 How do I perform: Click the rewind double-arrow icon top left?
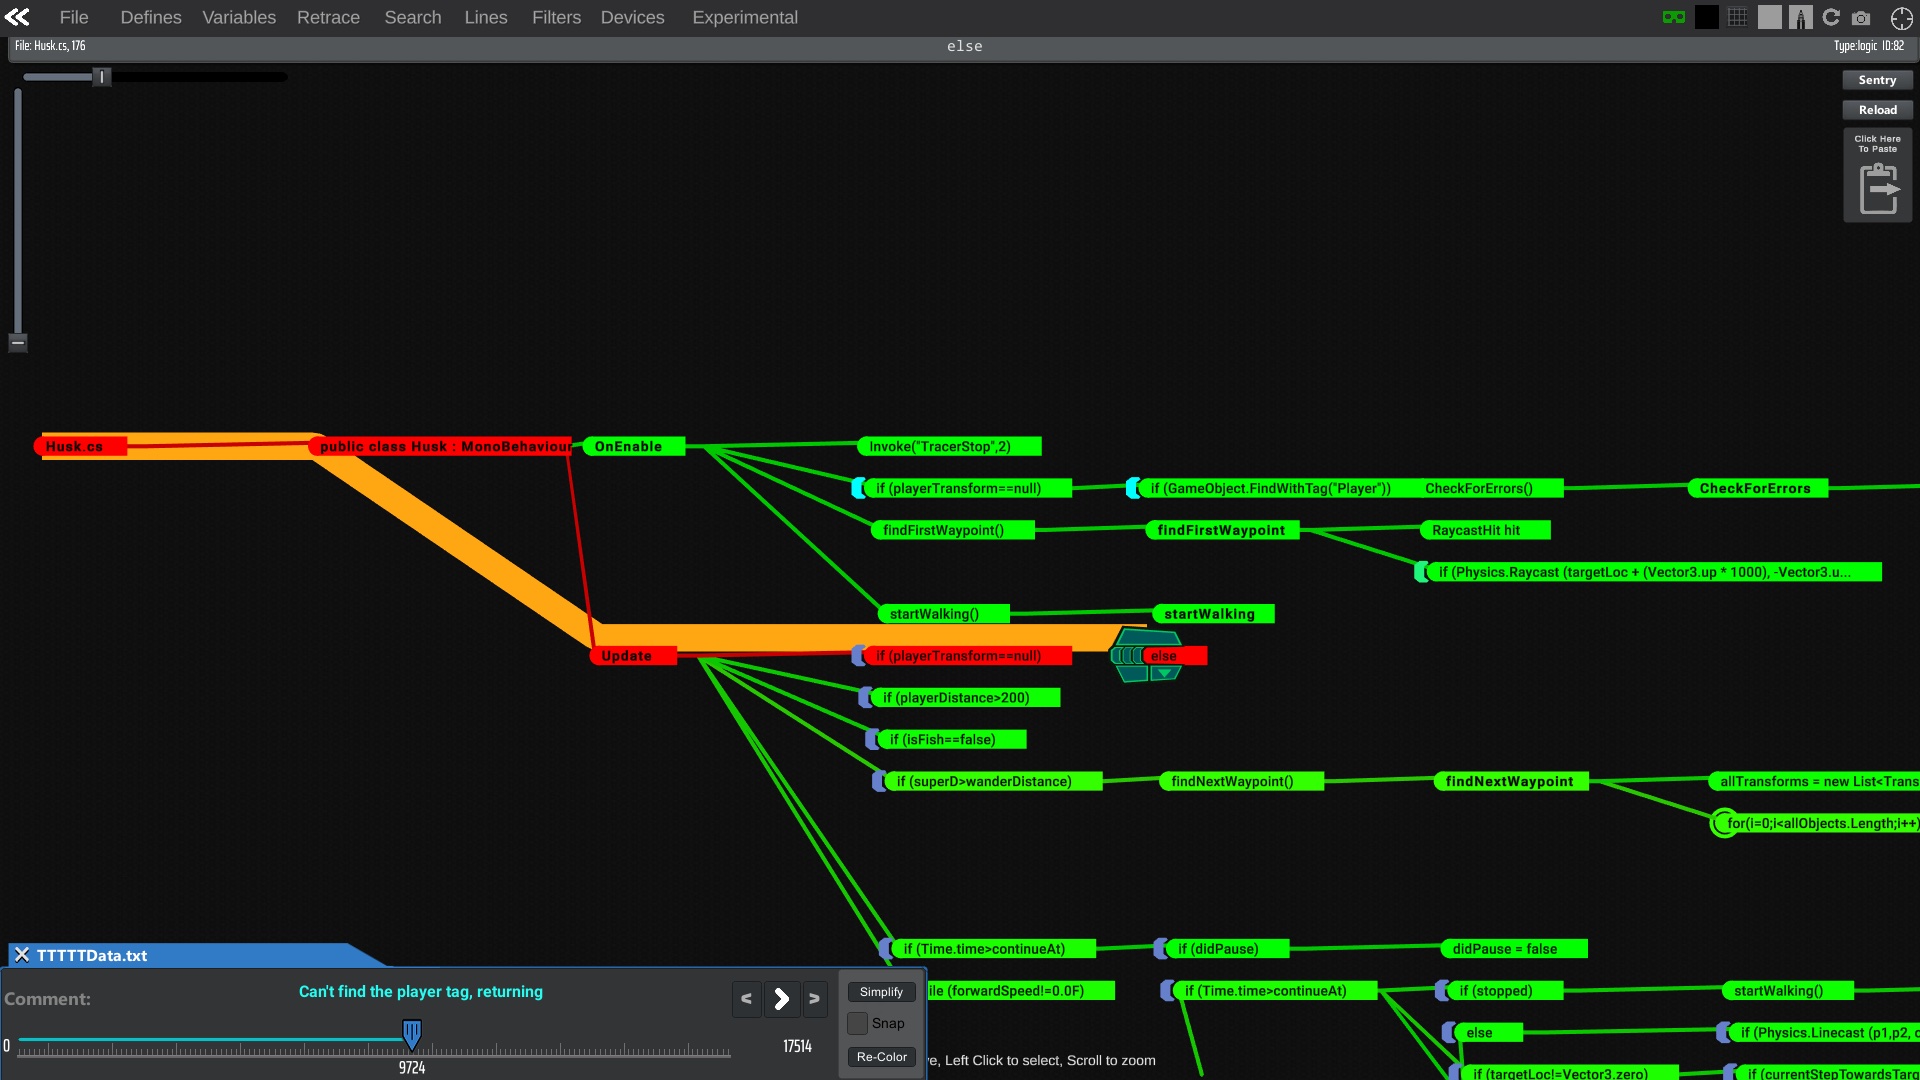(x=17, y=17)
